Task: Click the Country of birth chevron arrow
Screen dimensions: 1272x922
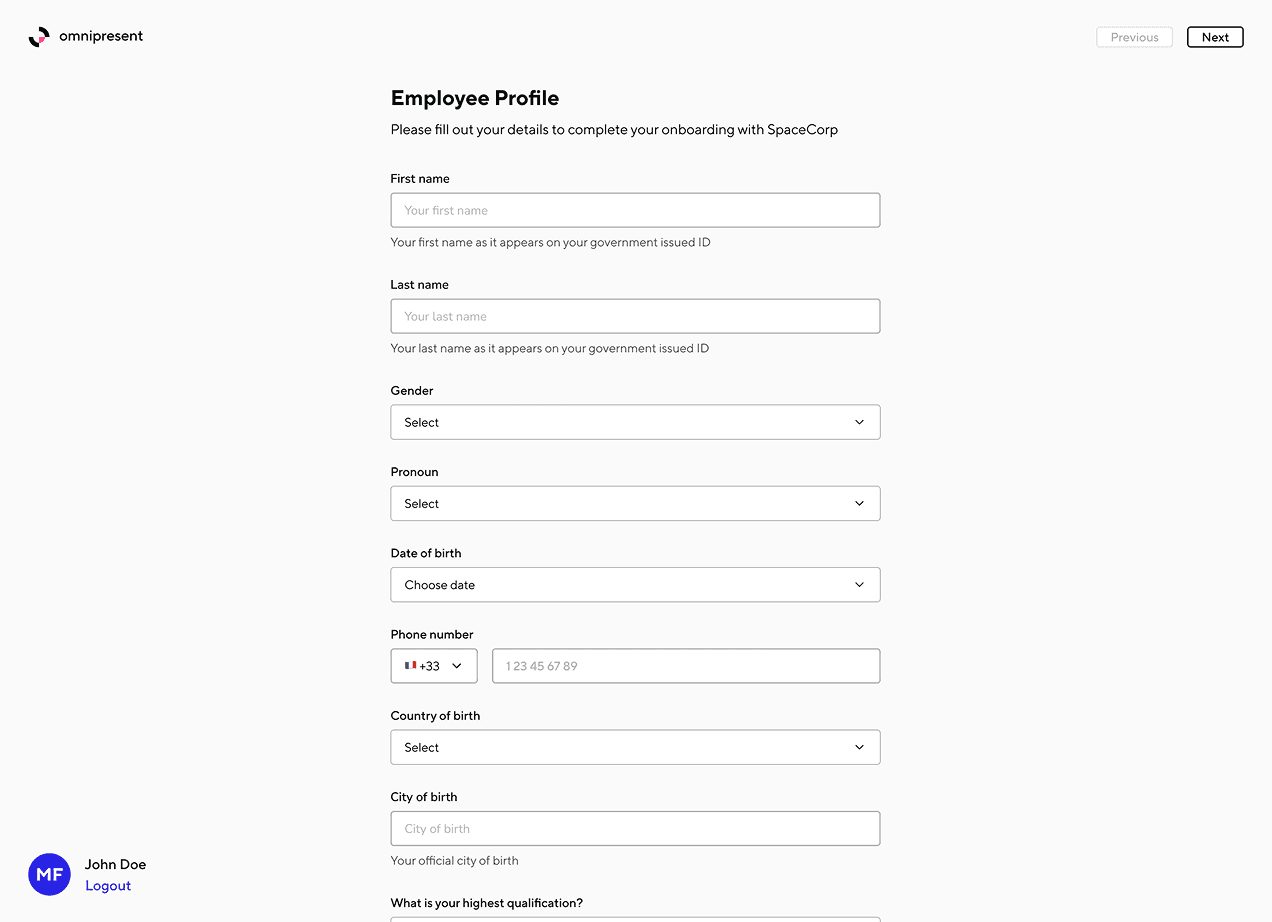Action: tap(859, 747)
